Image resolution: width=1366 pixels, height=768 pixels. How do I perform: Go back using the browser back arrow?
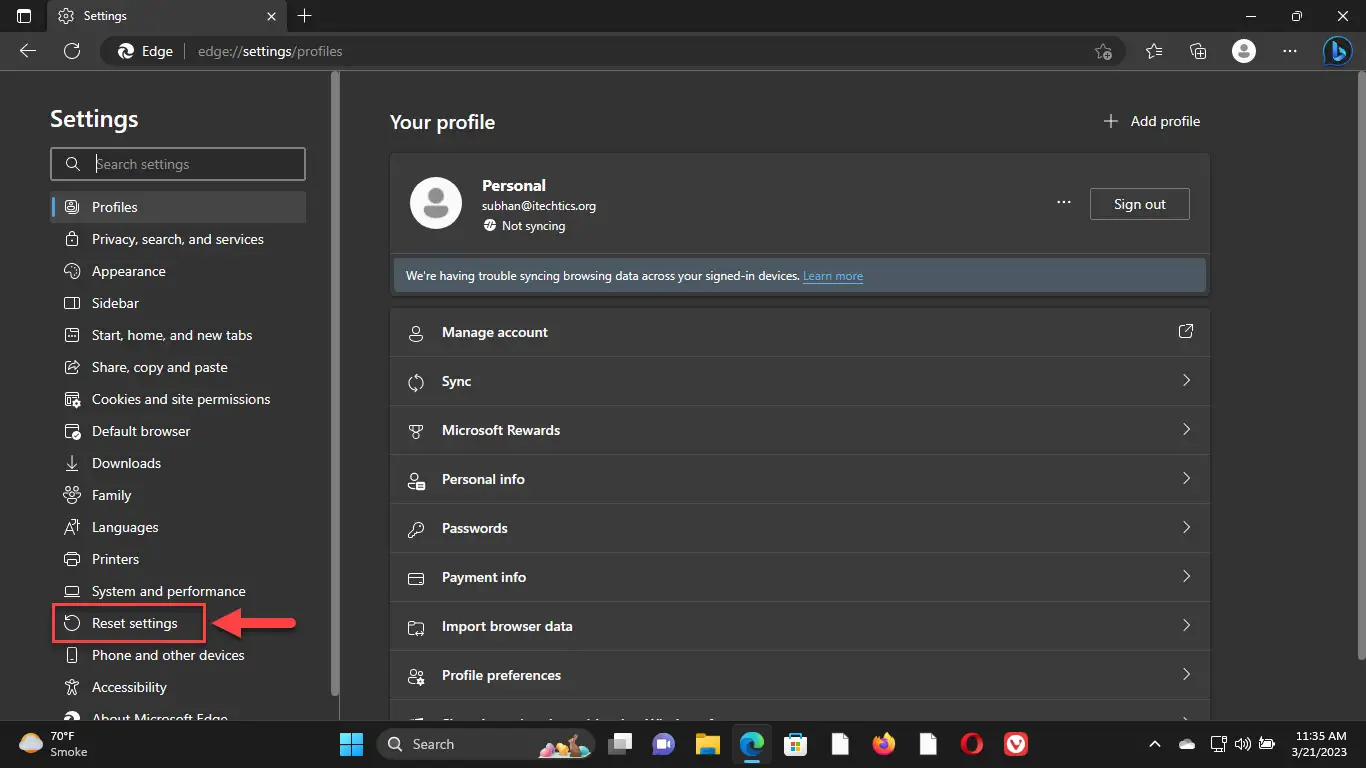pyautogui.click(x=28, y=51)
